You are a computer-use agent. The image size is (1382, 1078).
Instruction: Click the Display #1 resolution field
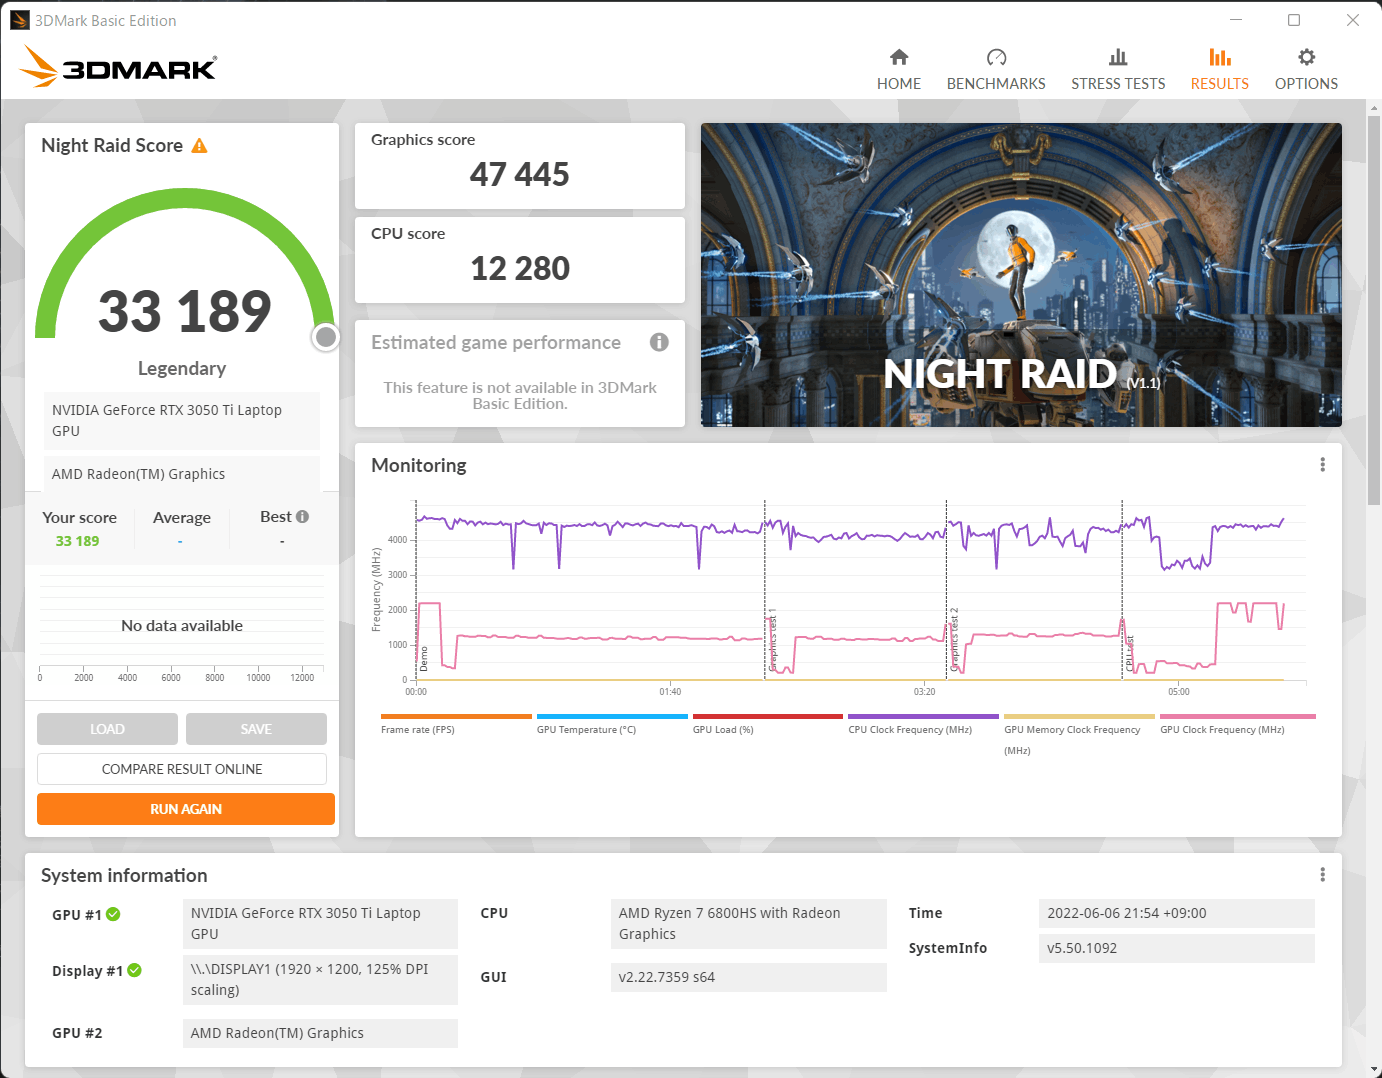(x=320, y=980)
